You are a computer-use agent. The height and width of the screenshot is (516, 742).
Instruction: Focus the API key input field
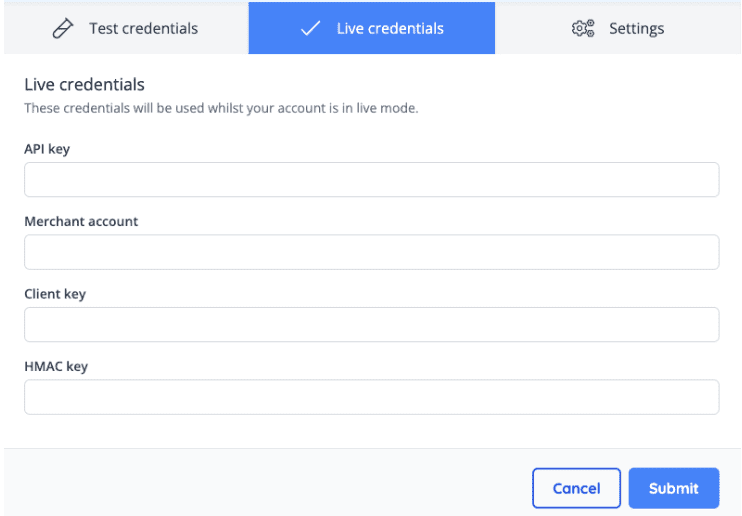click(x=371, y=180)
